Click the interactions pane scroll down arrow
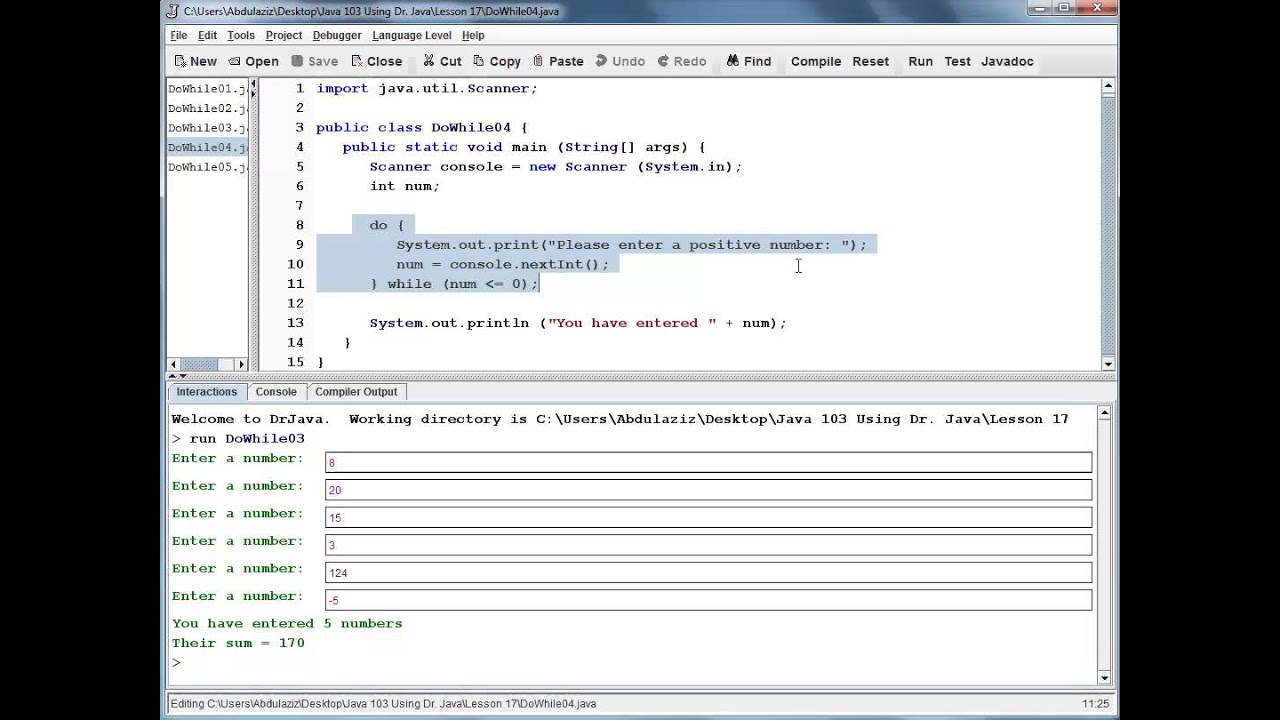Screen dimensions: 1280x720 coord(1104,677)
